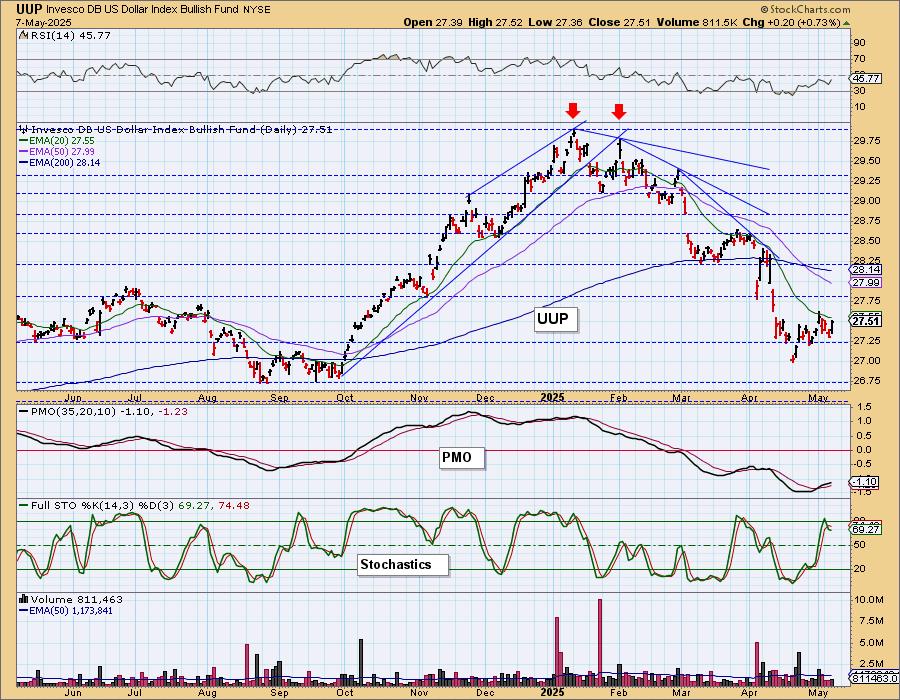Screen dimensions: 900x700
Task: Click the EMA(50) 1,173,841 volume legend text
Action: (x=71, y=610)
